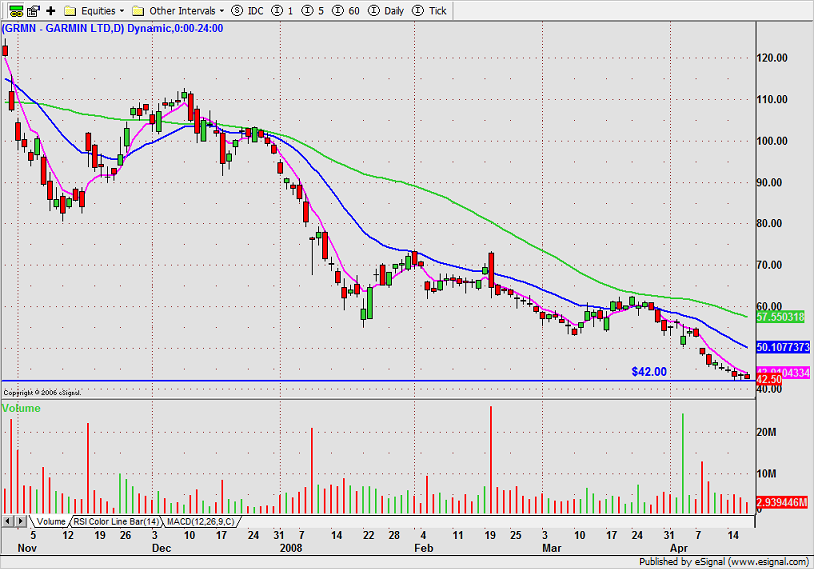The height and width of the screenshot is (569, 814).
Task: Click the 50.1077373 blue moving average value
Action: point(783,347)
